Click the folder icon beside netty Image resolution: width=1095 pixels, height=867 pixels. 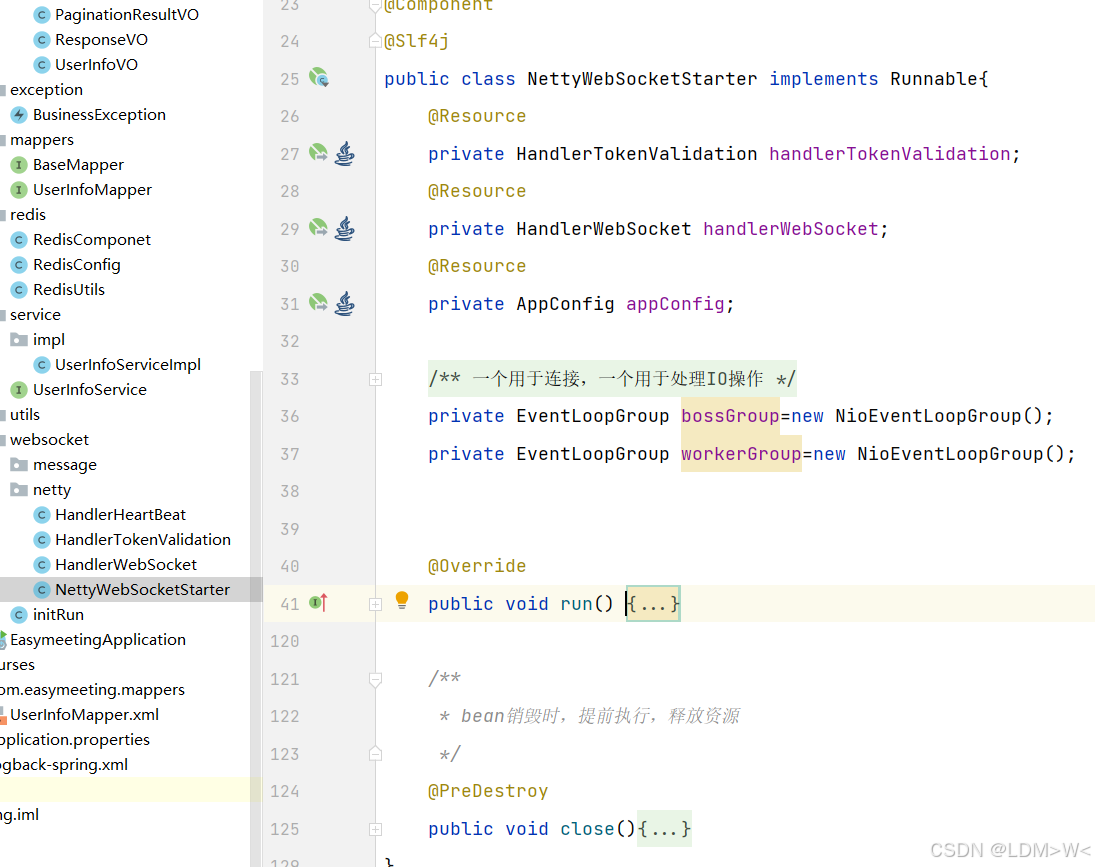(19, 489)
